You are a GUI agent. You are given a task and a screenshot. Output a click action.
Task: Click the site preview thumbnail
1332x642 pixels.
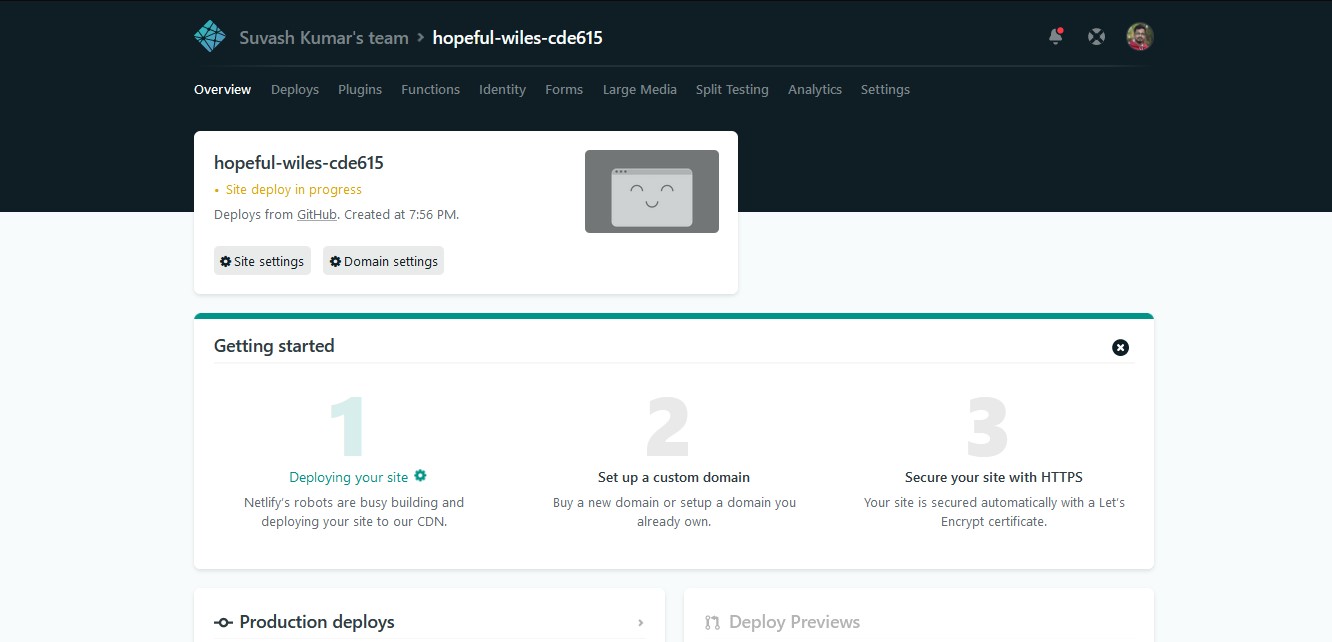[x=652, y=191]
